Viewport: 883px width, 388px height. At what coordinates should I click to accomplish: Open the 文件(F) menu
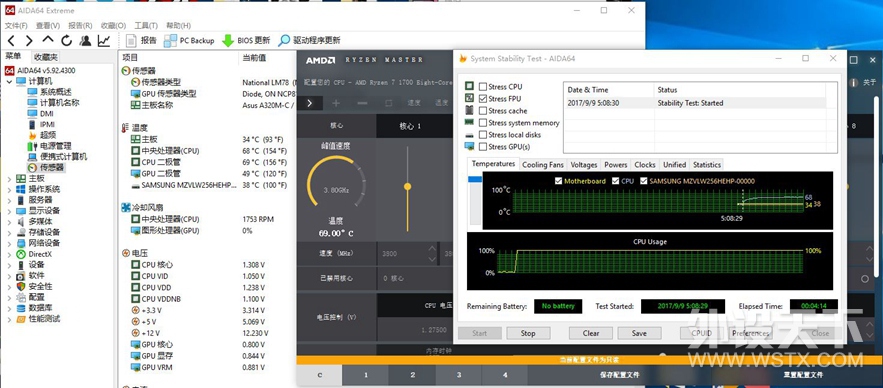(16, 25)
